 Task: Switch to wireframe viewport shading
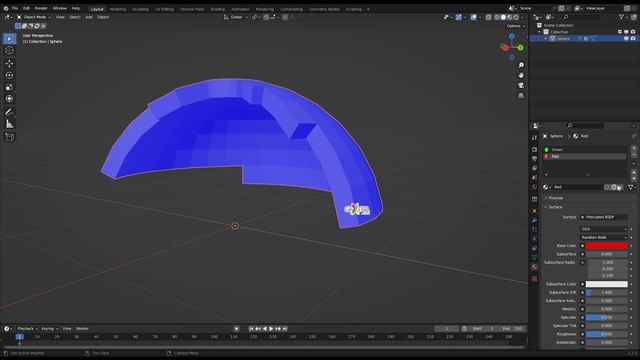pos(497,18)
